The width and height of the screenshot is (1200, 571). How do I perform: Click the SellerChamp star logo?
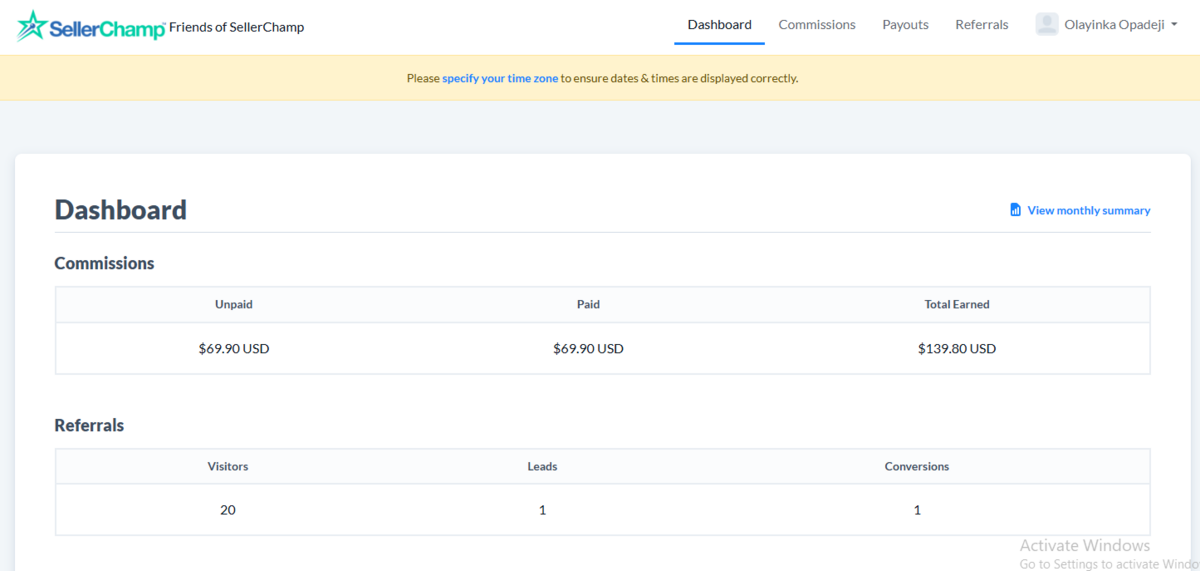coord(32,26)
